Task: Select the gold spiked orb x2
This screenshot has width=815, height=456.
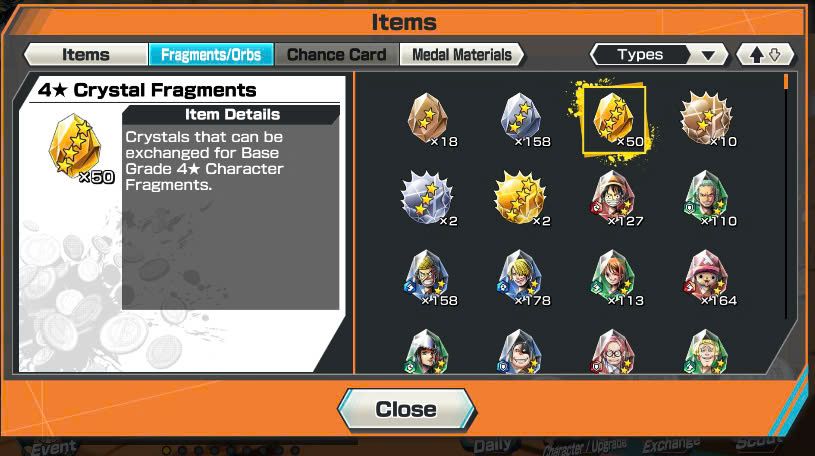Action: click(x=521, y=199)
